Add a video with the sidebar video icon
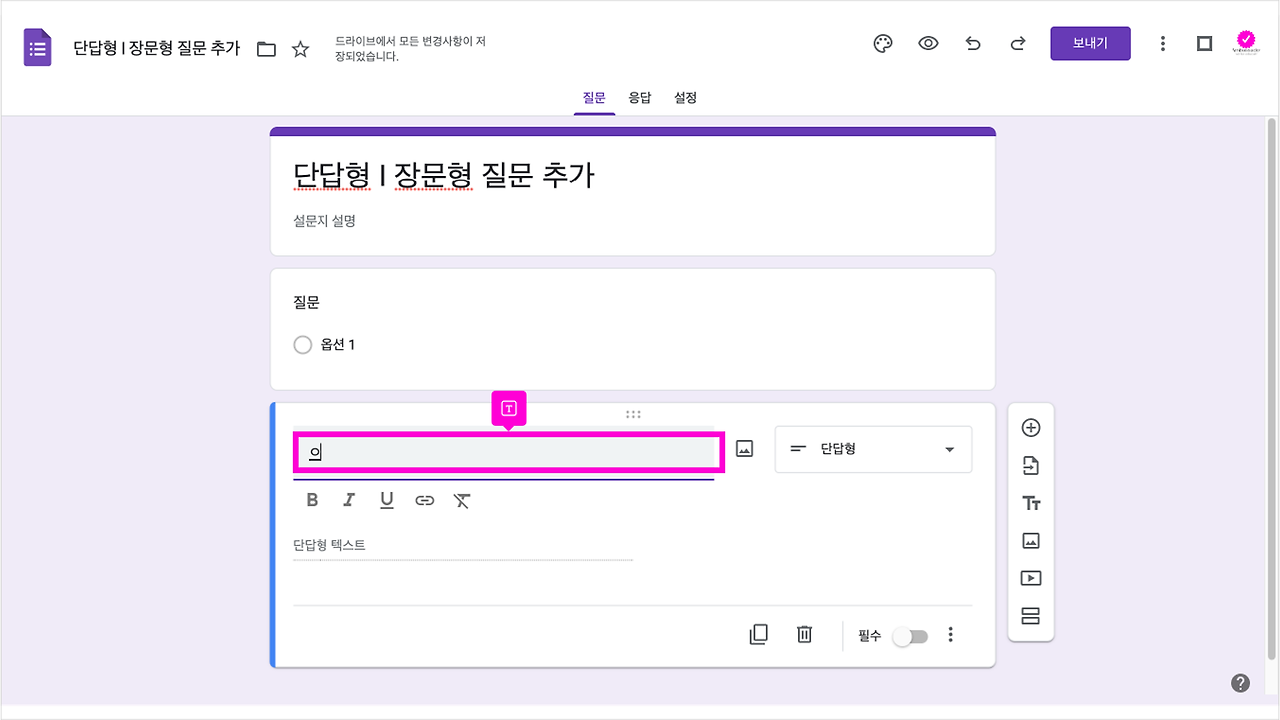Screen dimensions: 1280x720 click(1030, 578)
